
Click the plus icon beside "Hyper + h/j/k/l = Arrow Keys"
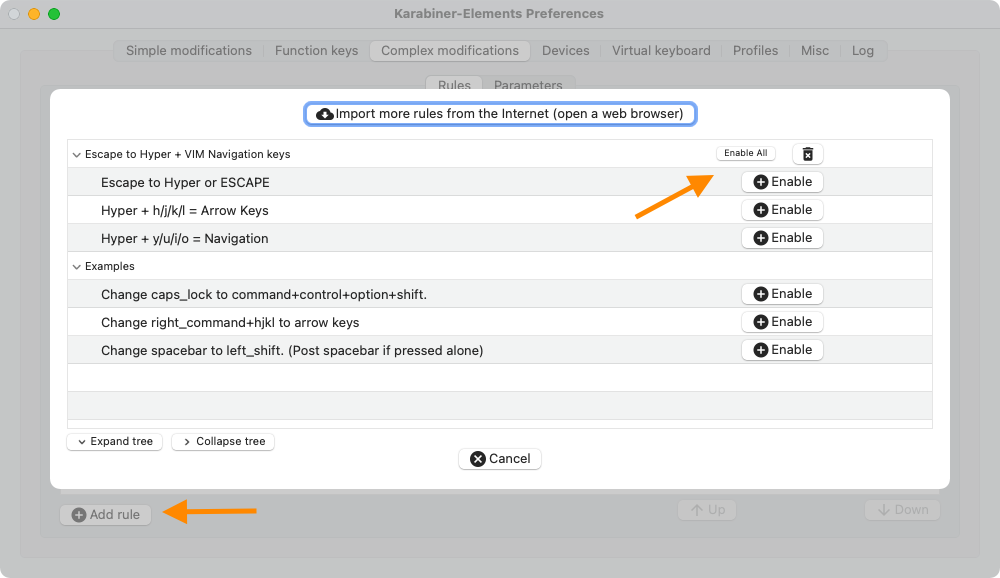pyautogui.click(x=762, y=209)
